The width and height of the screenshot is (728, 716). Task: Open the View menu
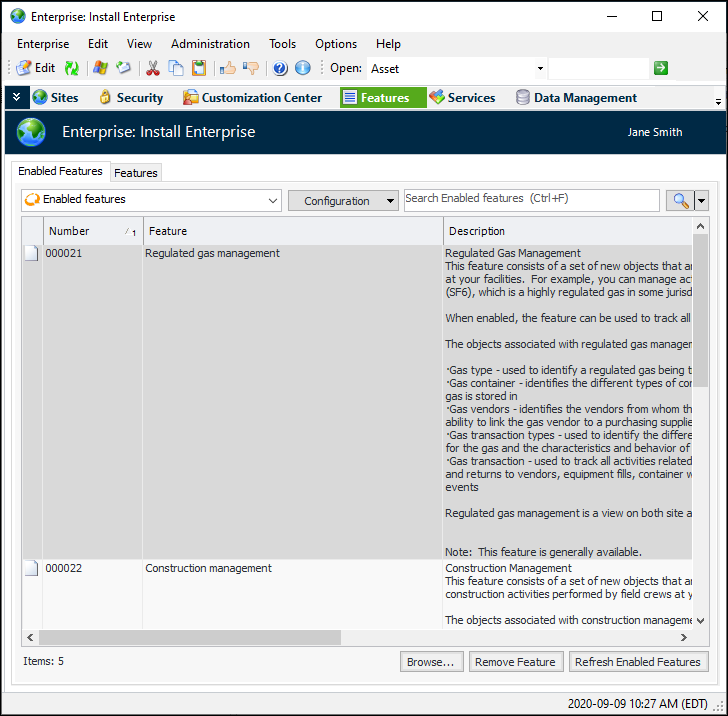139,44
